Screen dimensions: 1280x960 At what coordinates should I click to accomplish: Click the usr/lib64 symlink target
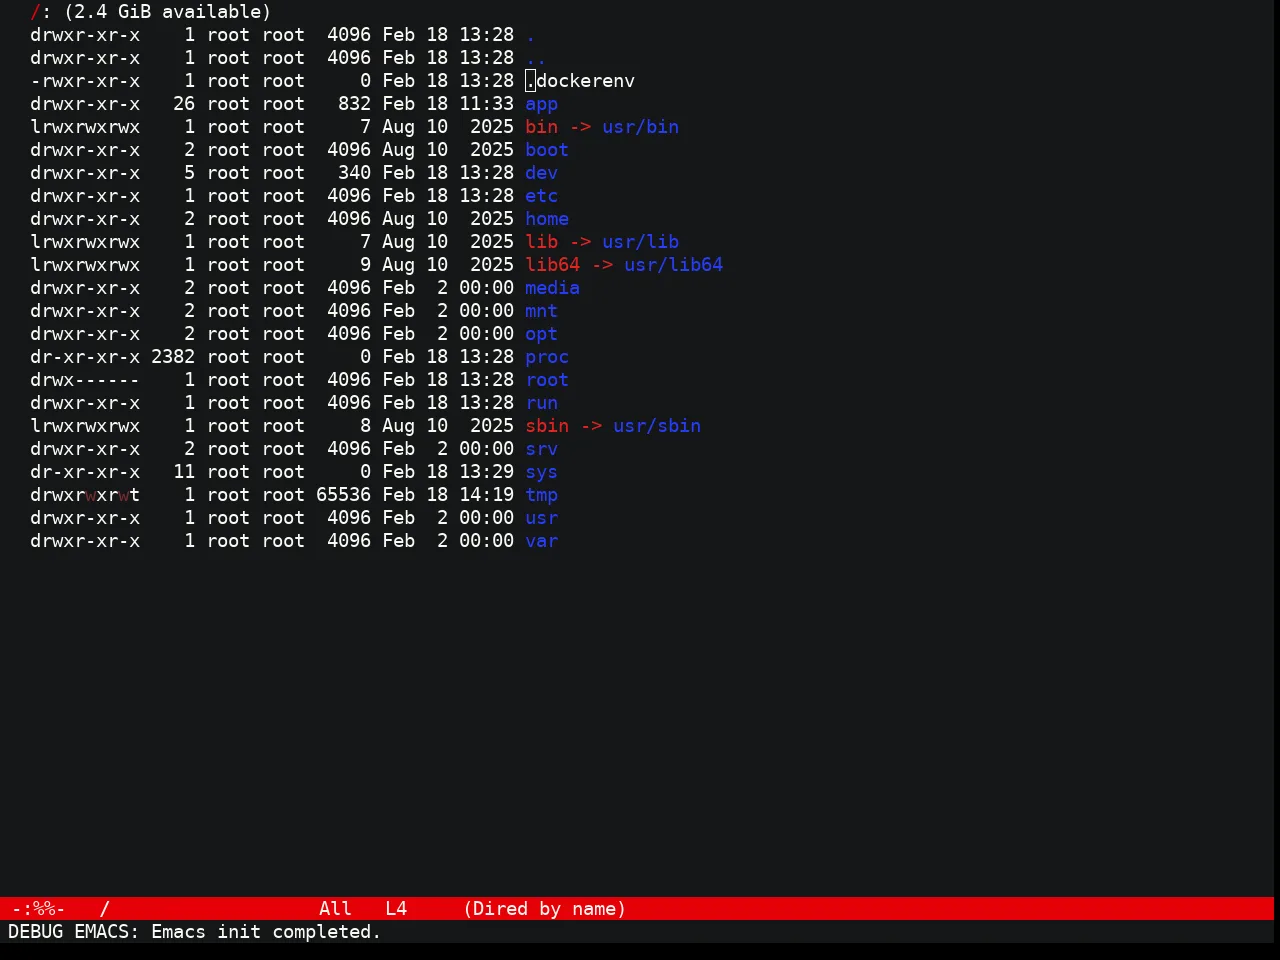pos(673,265)
